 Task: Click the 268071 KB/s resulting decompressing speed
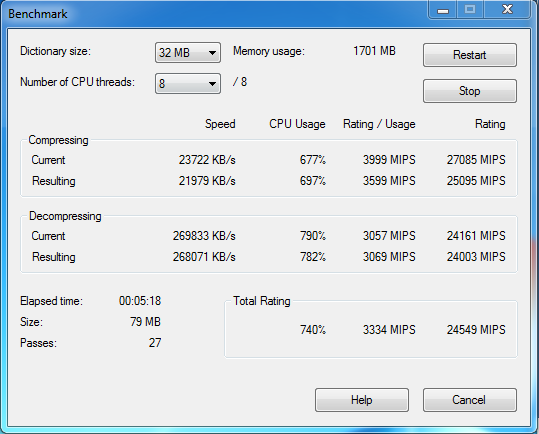204,257
